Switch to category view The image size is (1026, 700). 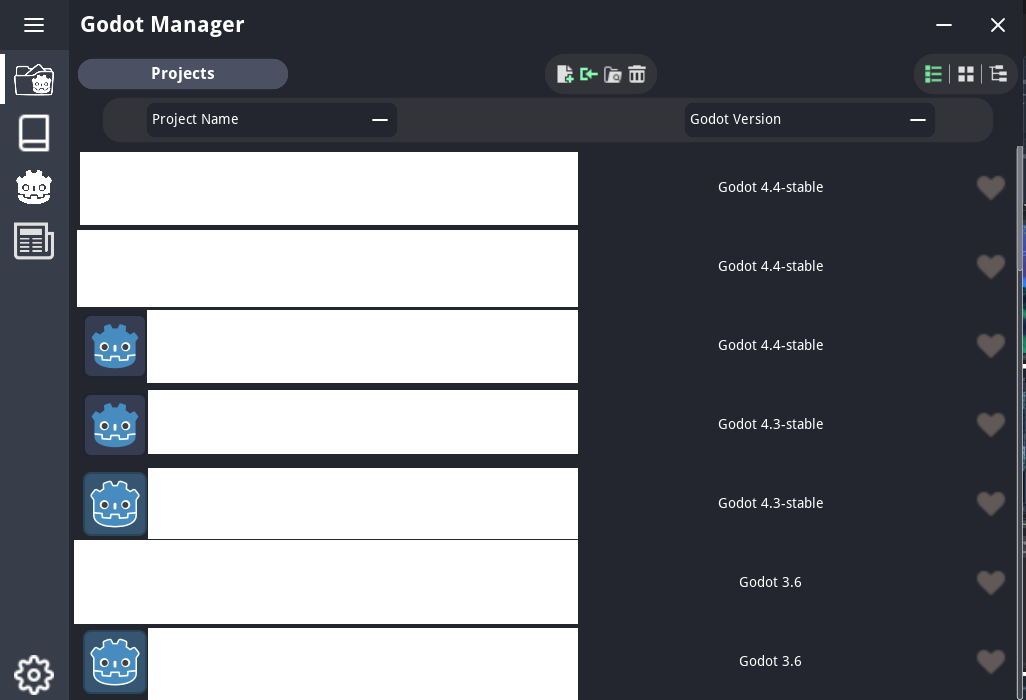coord(999,74)
